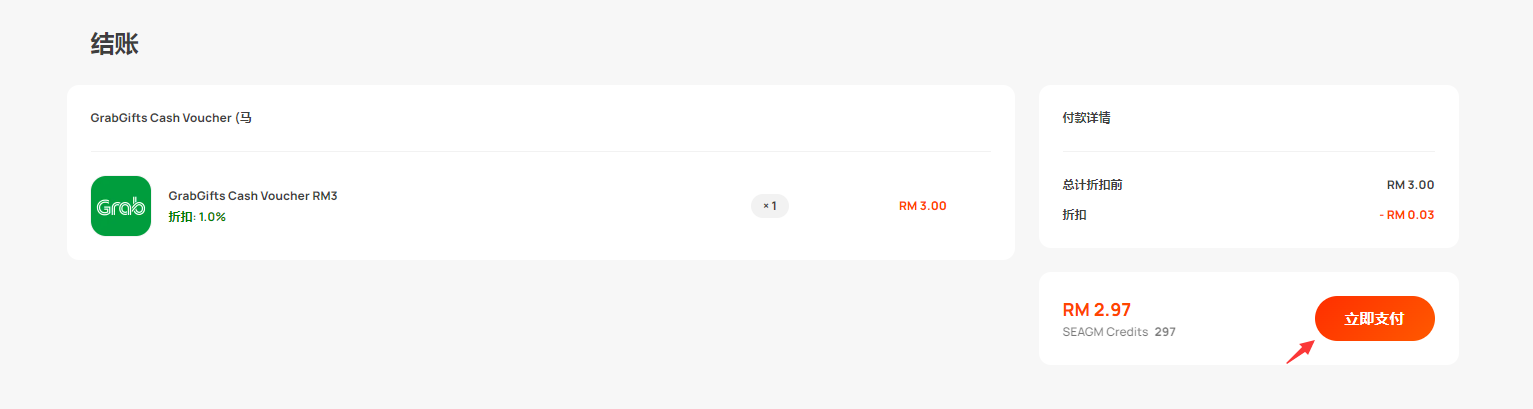1533x409 pixels.
Task: Click the 297 credits value
Action: [1165, 332]
